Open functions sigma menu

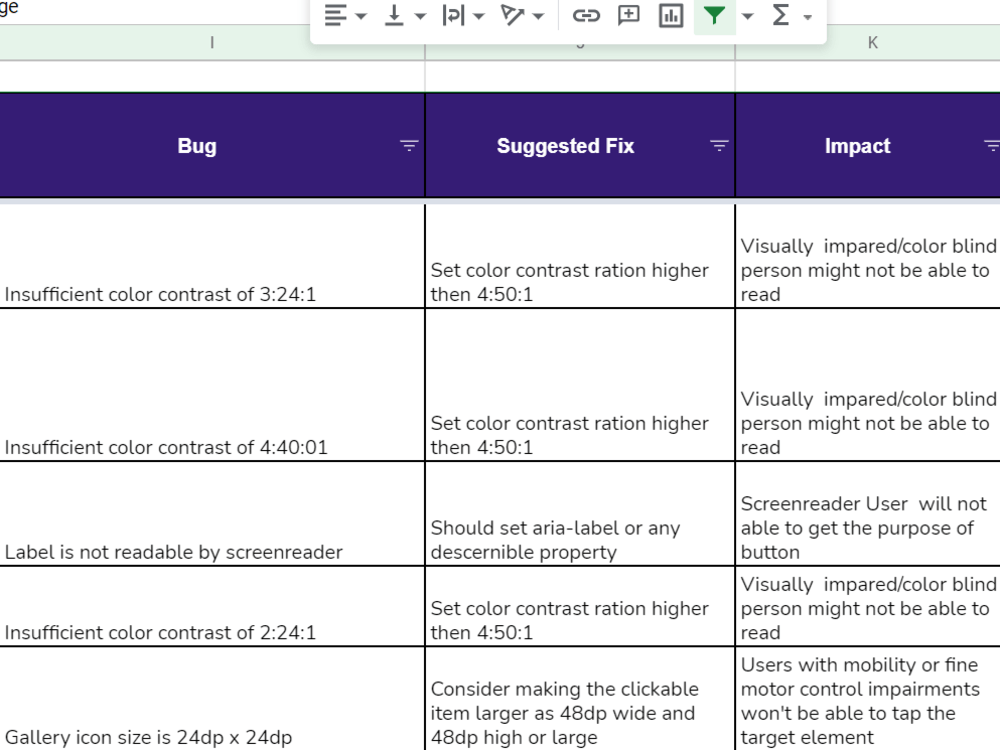coord(781,15)
